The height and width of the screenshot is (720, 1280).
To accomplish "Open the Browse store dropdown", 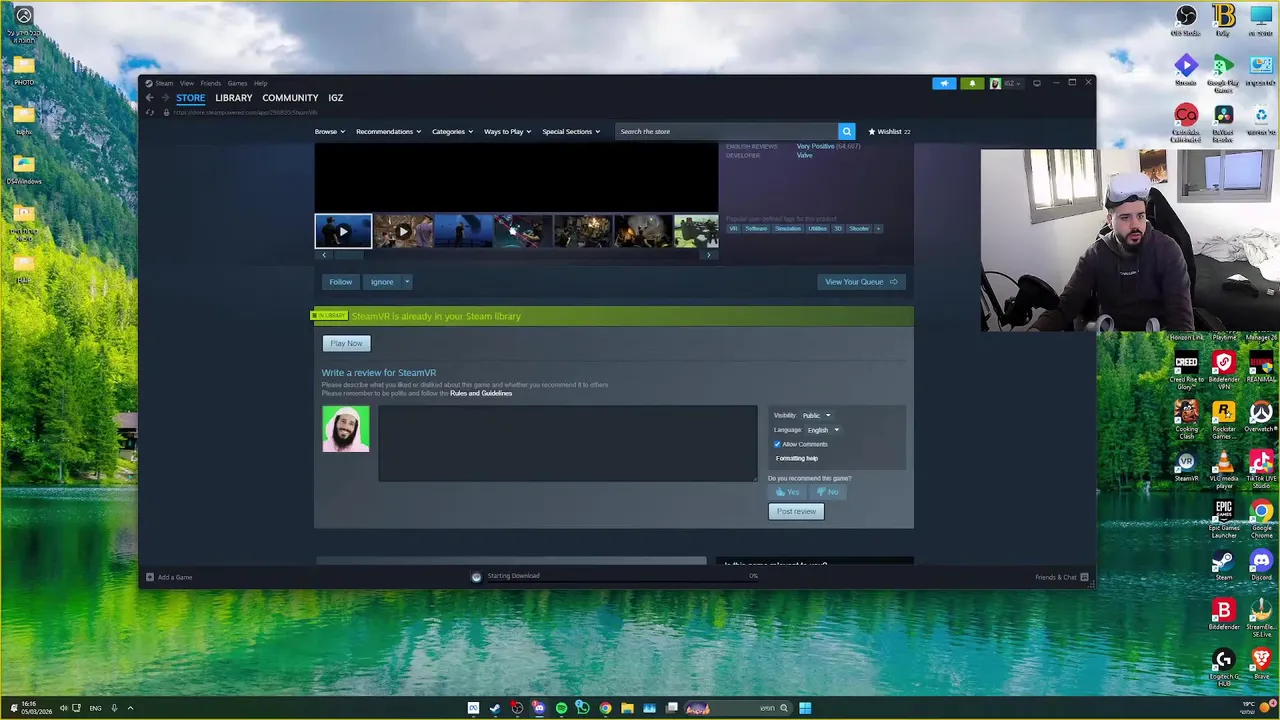I will pyautogui.click(x=330, y=131).
